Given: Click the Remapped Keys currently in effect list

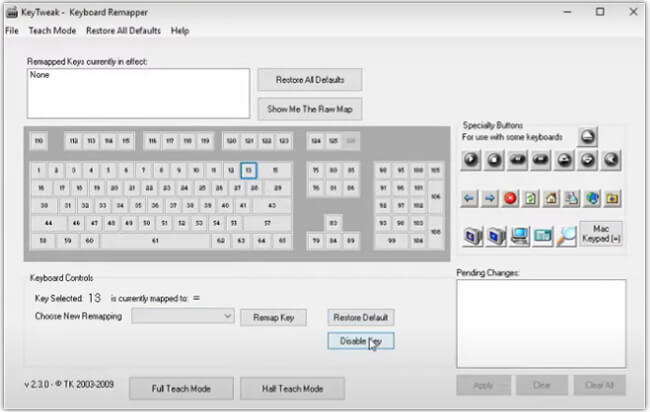Looking at the screenshot, I should click(x=138, y=93).
